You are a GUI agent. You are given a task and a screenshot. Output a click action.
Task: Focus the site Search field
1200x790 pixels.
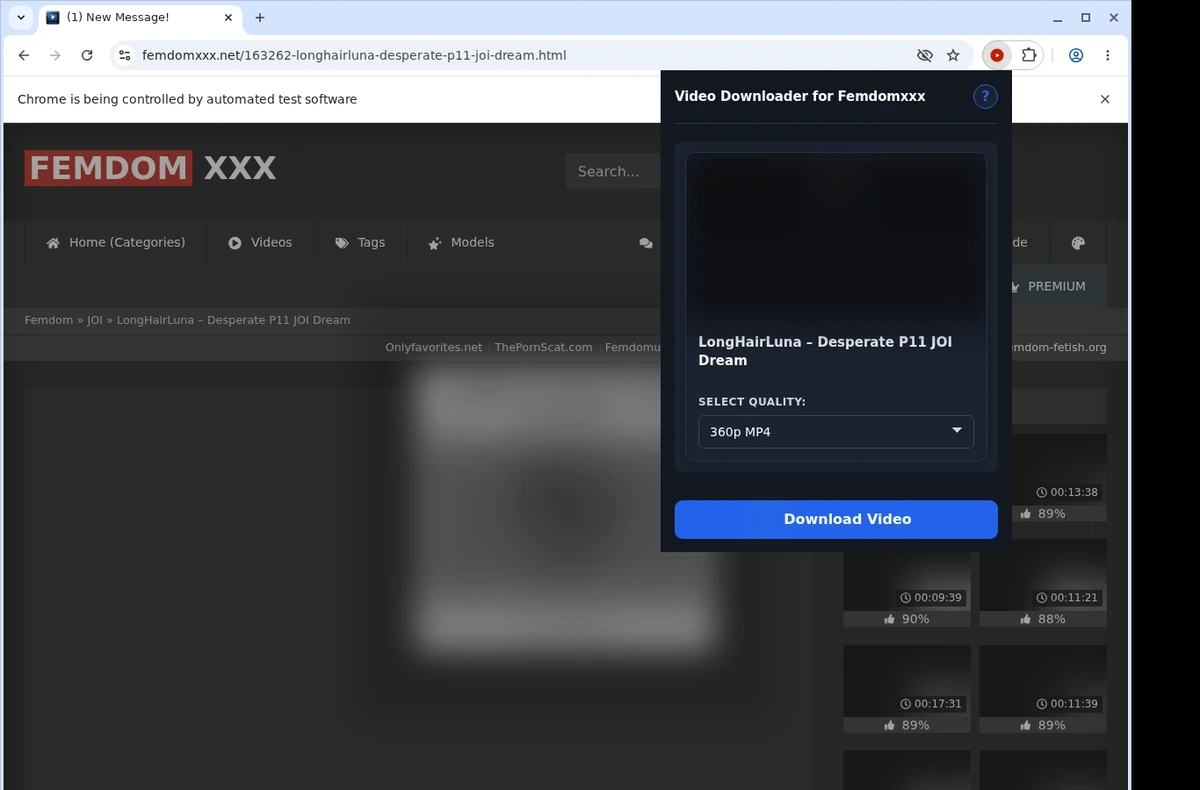612,171
